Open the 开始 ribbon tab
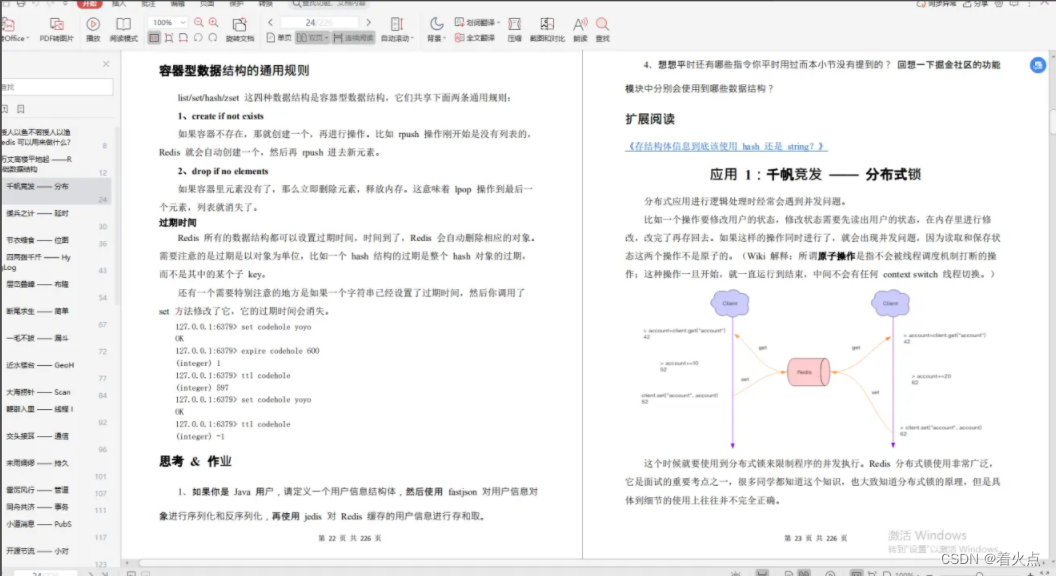 tap(89, 4)
